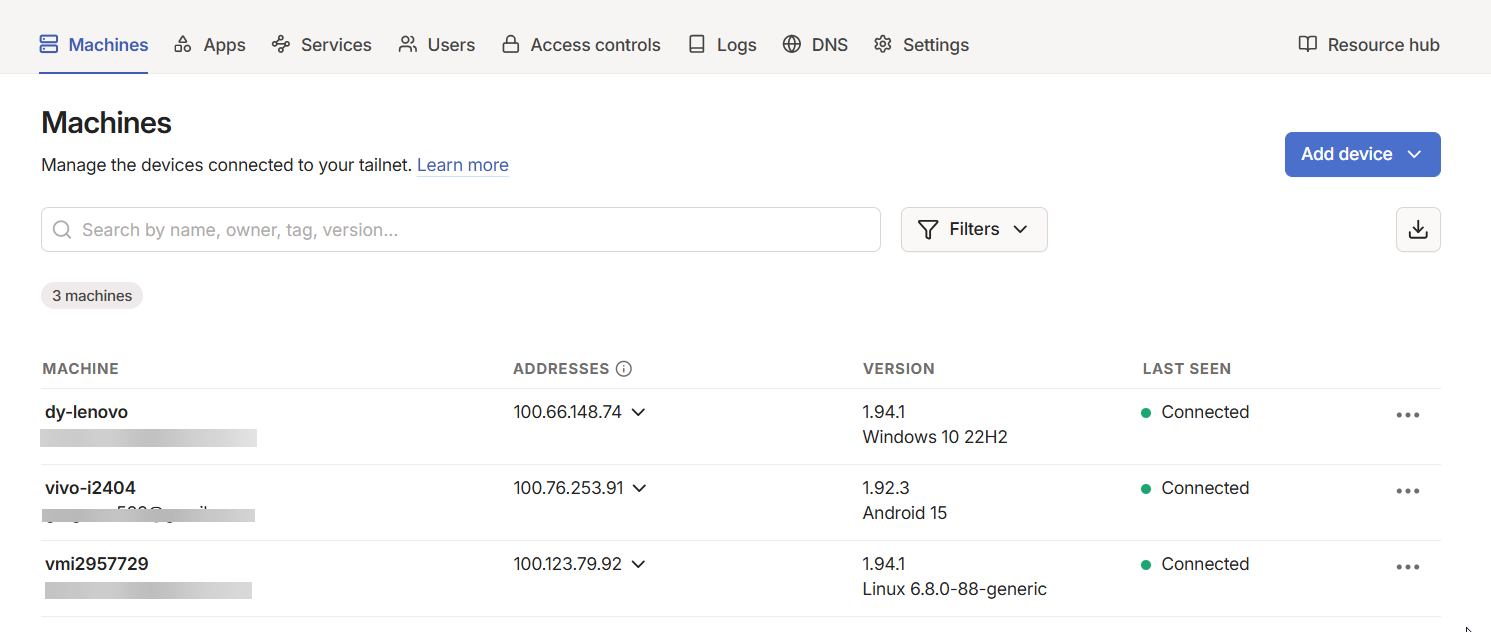Navigate to the Users tab

437,45
